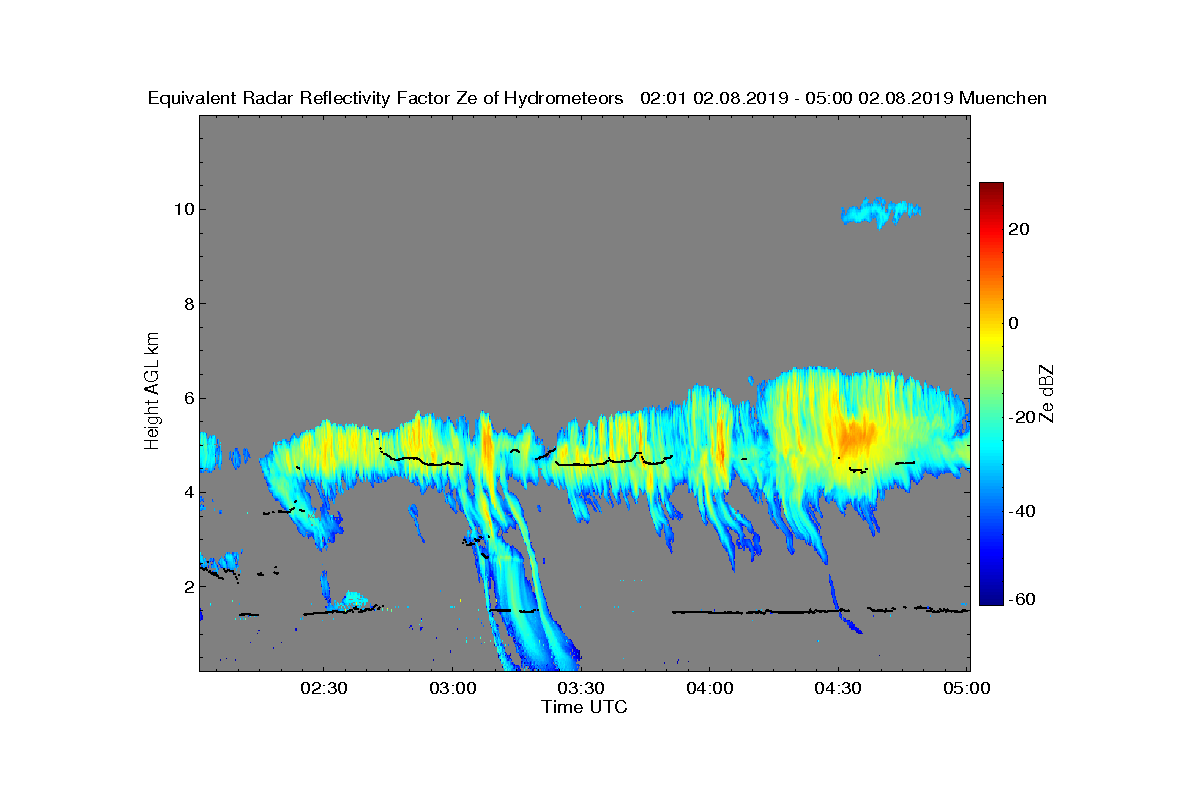This screenshot has height=800, width=1200.
Task: Click the colorbar tick label -20
Action: coord(1019,417)
